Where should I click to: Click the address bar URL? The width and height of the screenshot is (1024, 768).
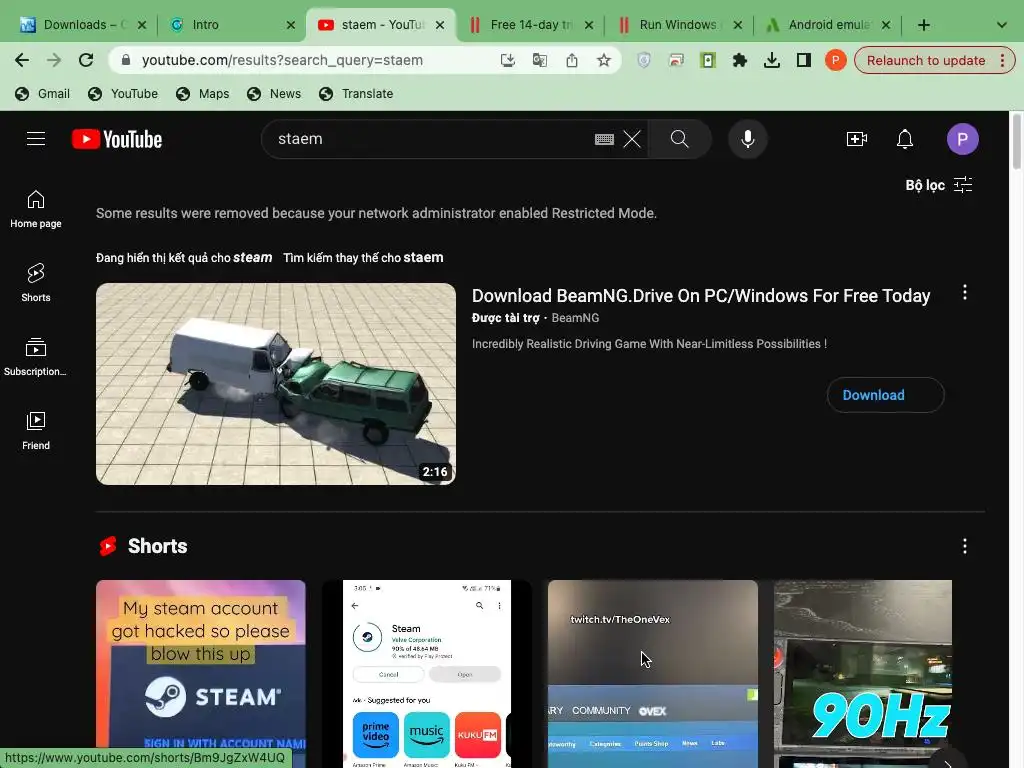[282, 60]
